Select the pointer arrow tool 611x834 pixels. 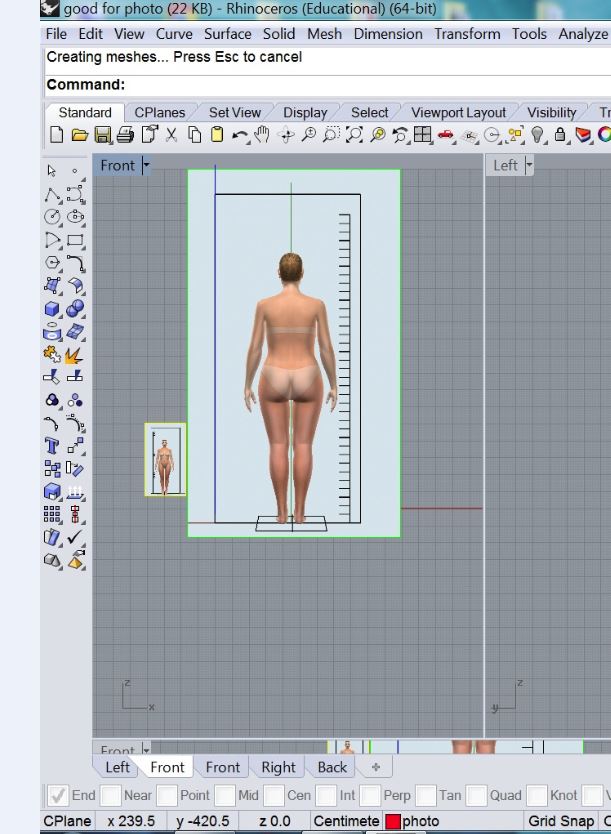point(52,171)
